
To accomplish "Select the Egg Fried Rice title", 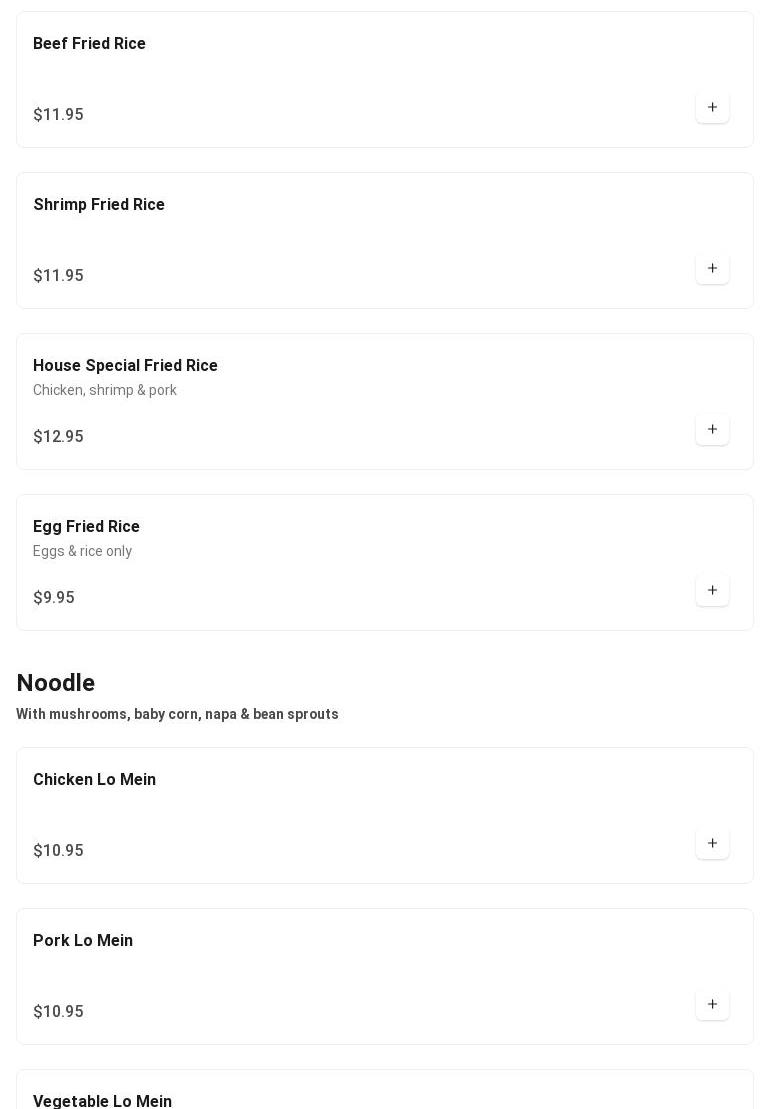I will tap(86, 527).
